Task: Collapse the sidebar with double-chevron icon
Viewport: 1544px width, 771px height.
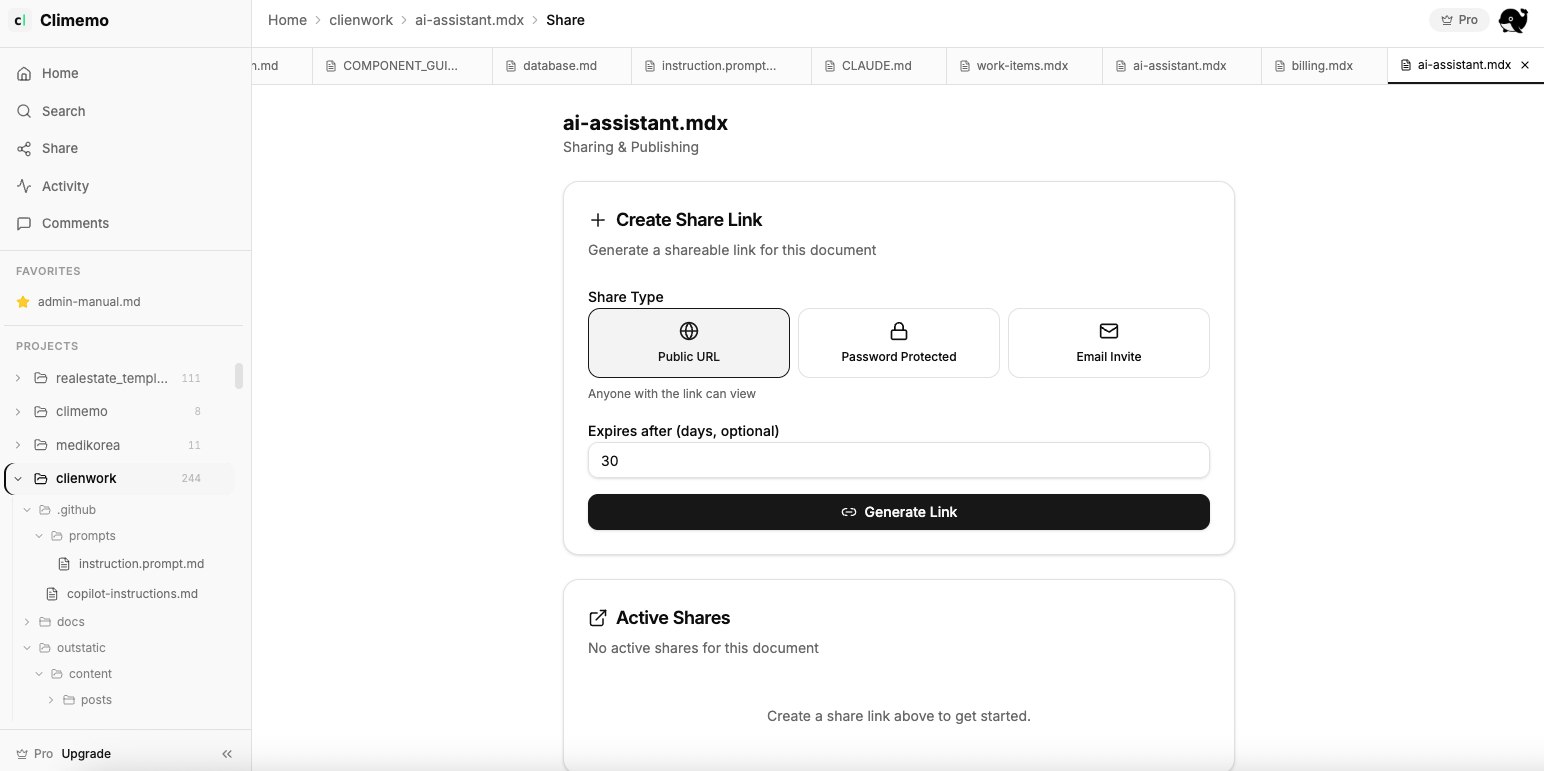Action: (x=227, y=754)
